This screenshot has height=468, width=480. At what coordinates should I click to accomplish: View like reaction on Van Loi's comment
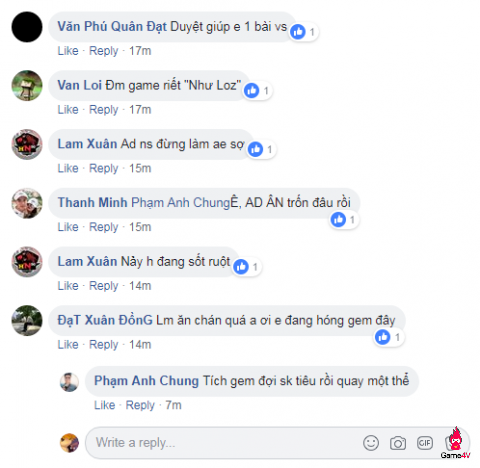click(x=257, y=91)
